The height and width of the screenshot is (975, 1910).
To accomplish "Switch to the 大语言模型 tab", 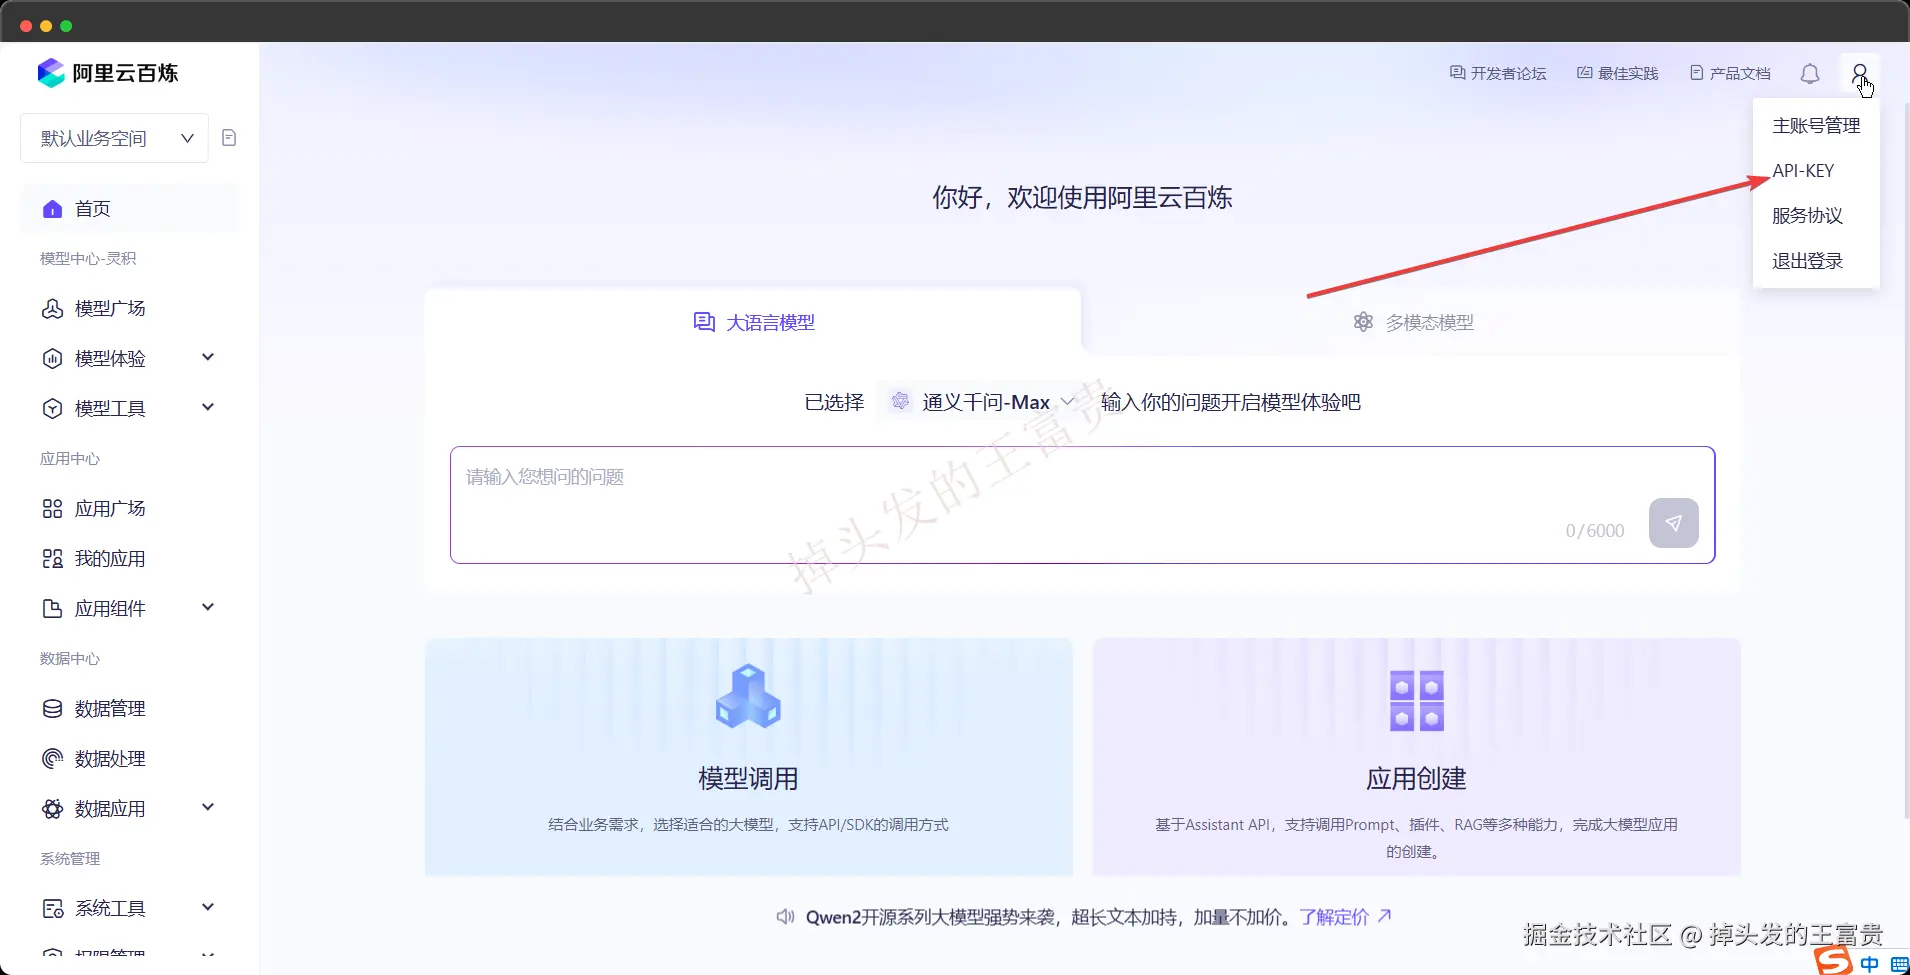I will point(753,322).
